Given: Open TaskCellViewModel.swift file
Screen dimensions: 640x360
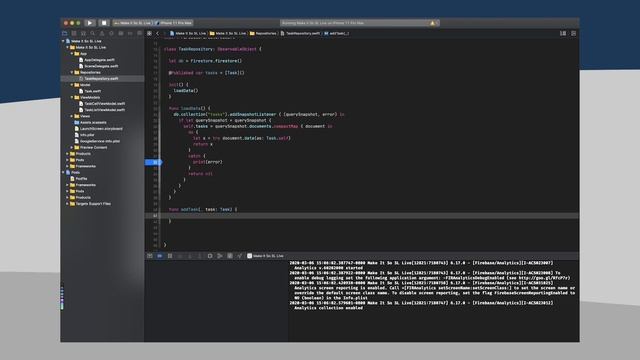Looking at the screenshot, I should pos(102,104).
